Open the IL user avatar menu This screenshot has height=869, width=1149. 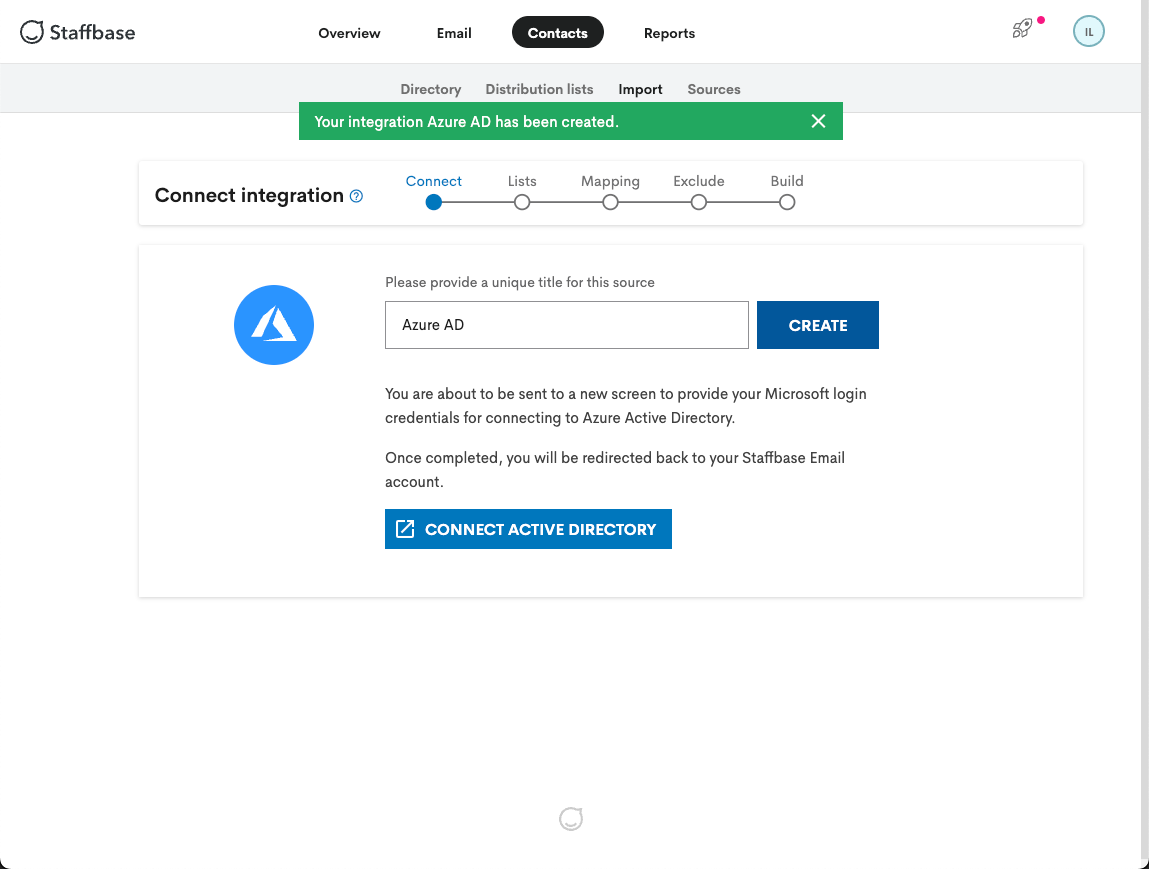(1088, 32)
